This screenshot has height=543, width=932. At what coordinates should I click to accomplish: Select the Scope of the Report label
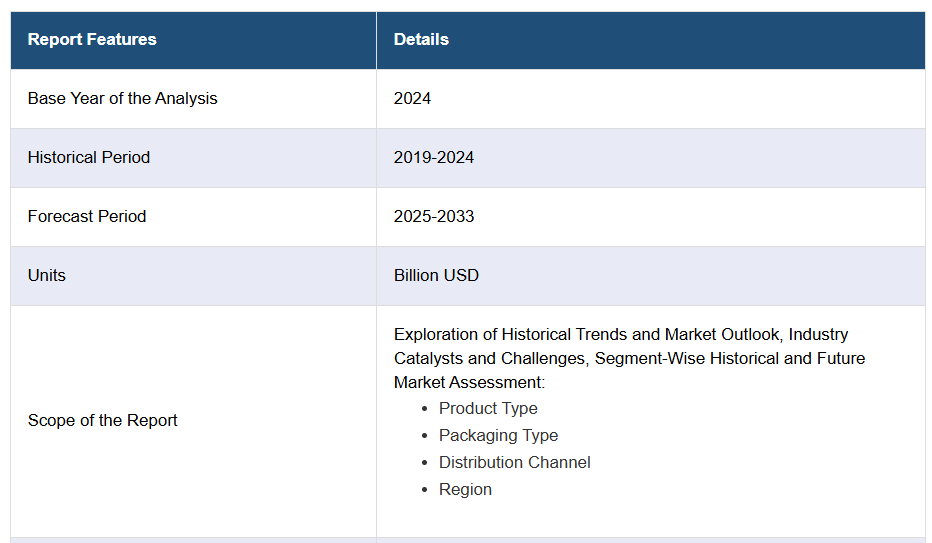point(102,421)
